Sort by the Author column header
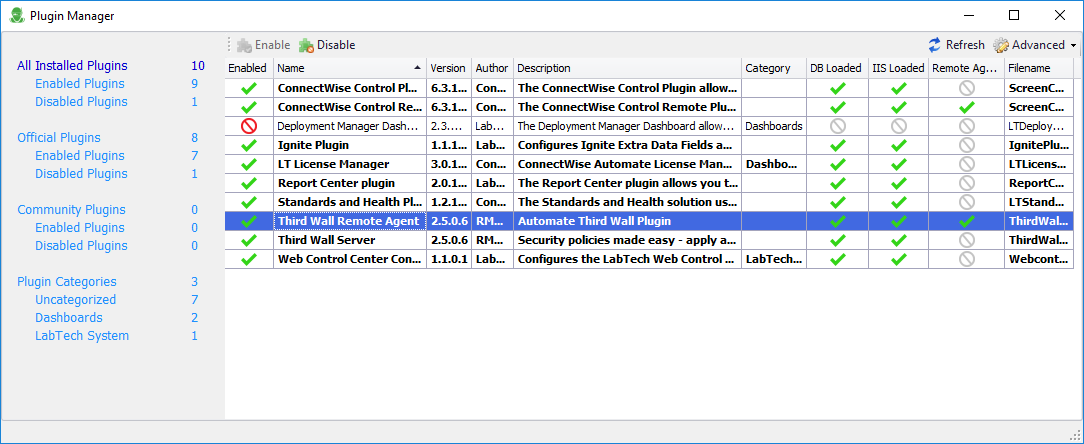The width and height of the screenshot is (1084, 444). pyautogui.click(x=492, y=68)
